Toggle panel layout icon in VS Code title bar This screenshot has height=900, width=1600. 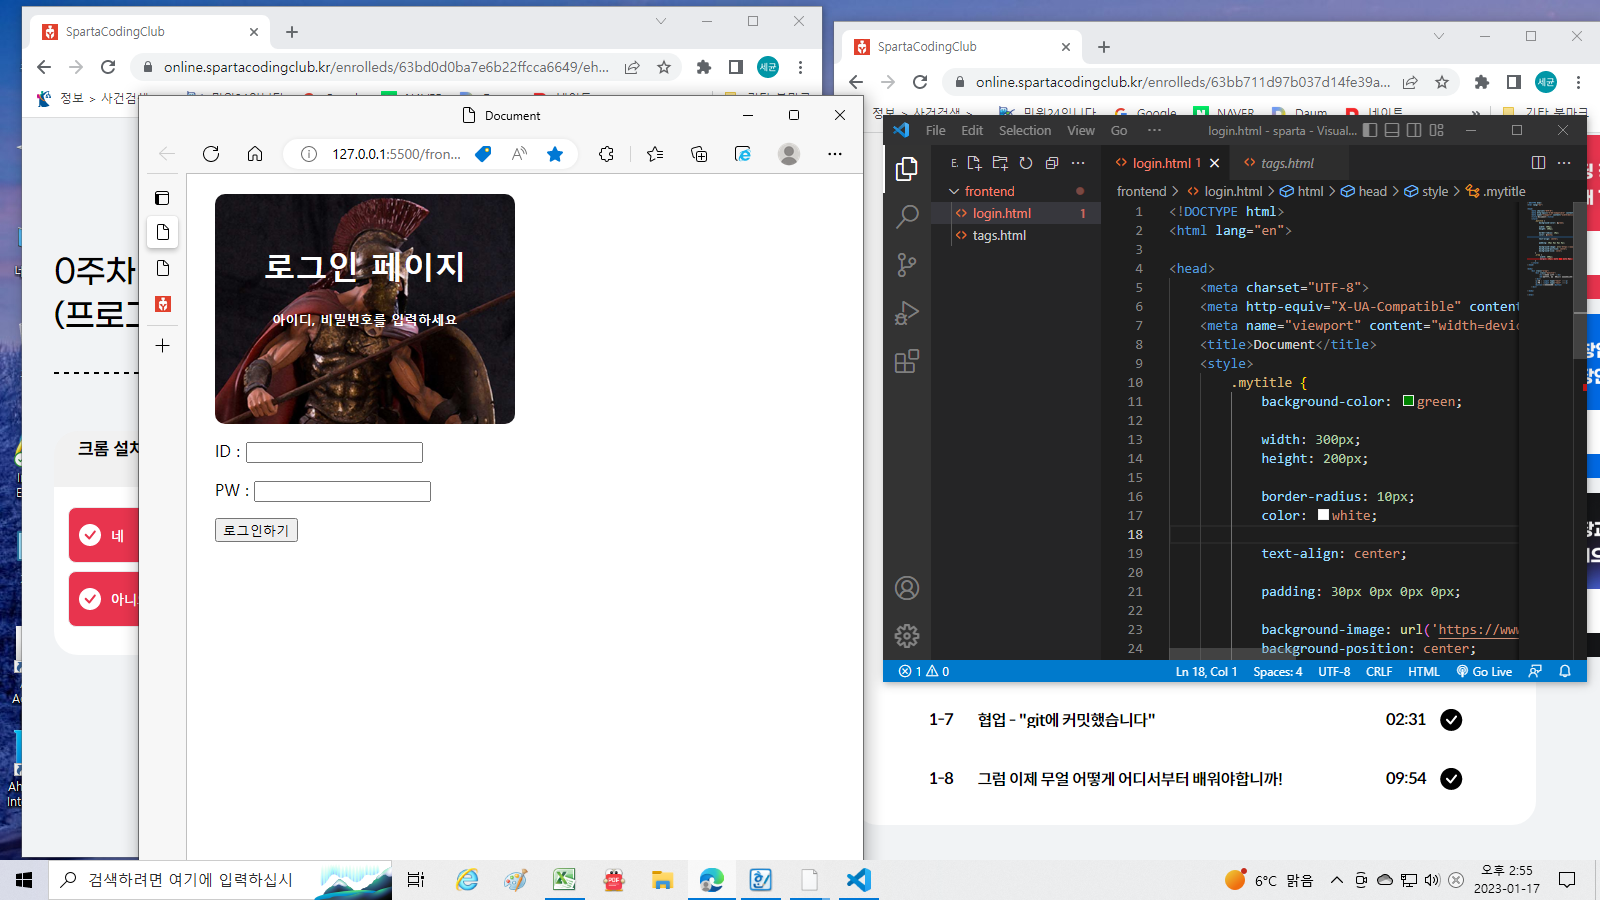1392,130
